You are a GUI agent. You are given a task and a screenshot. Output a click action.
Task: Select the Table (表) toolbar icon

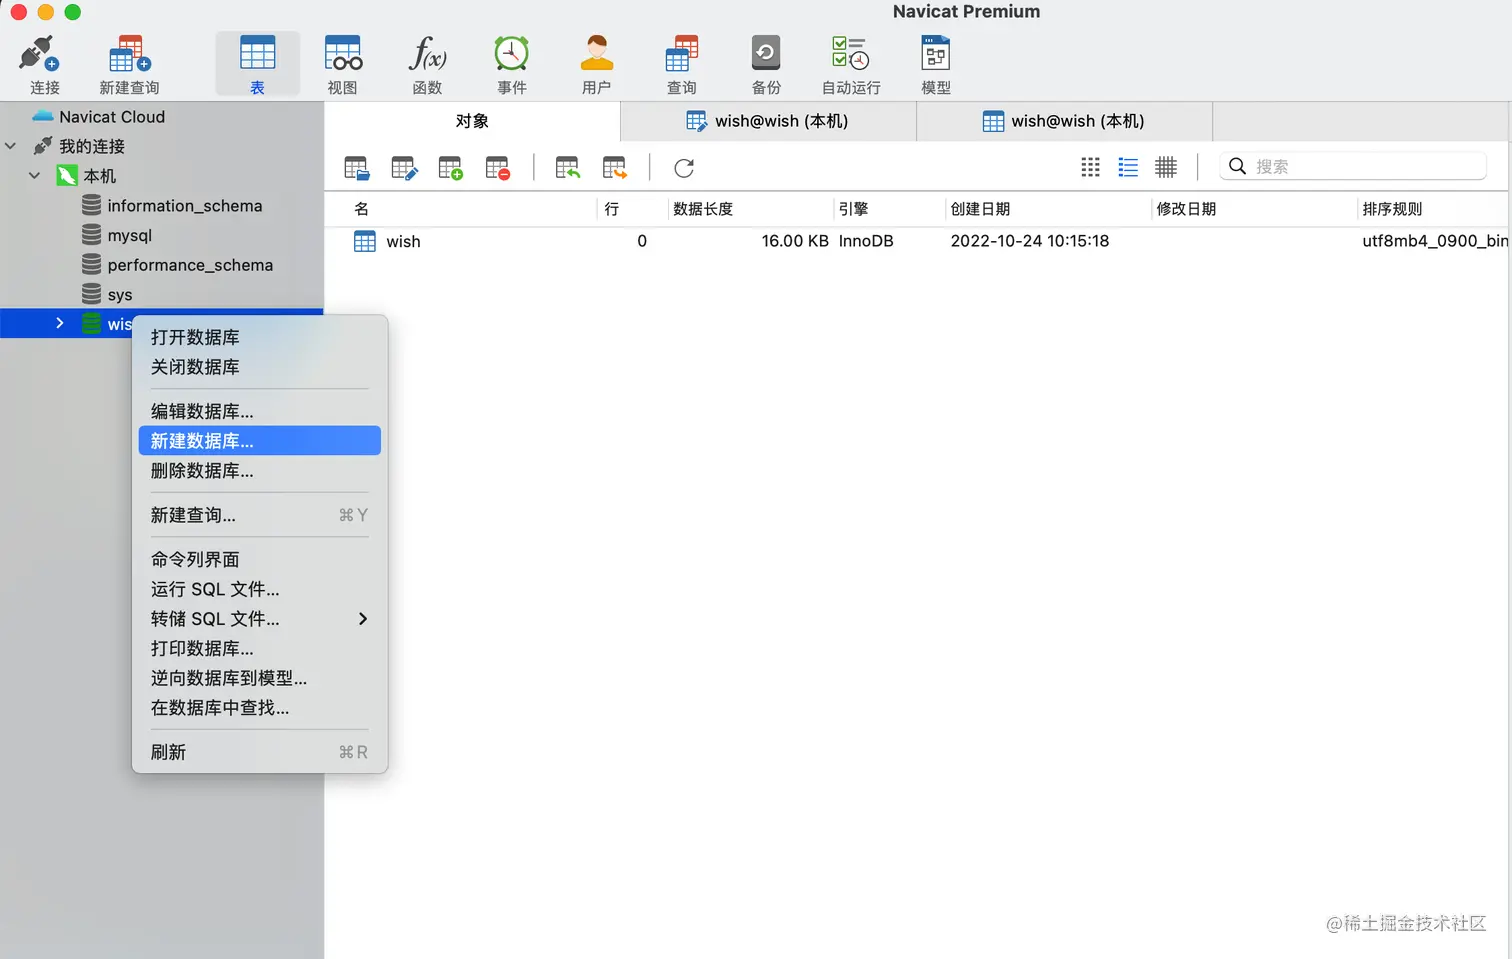(257, 64)
